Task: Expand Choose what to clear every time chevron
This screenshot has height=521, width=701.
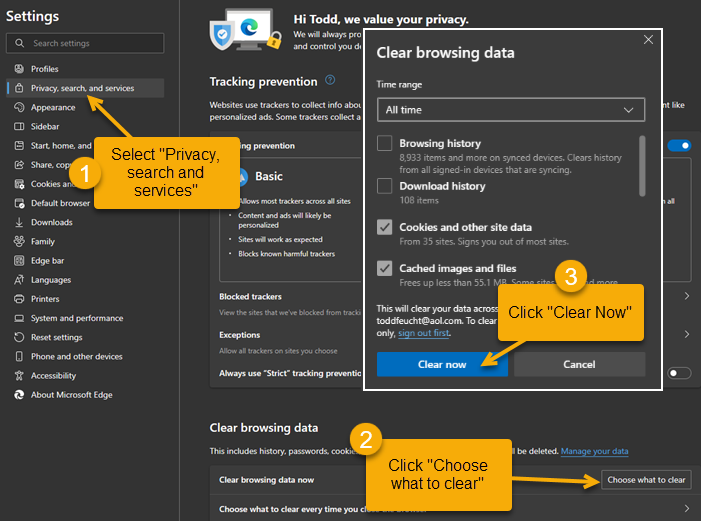Action: pyautogui.click(x=687, y=508)
